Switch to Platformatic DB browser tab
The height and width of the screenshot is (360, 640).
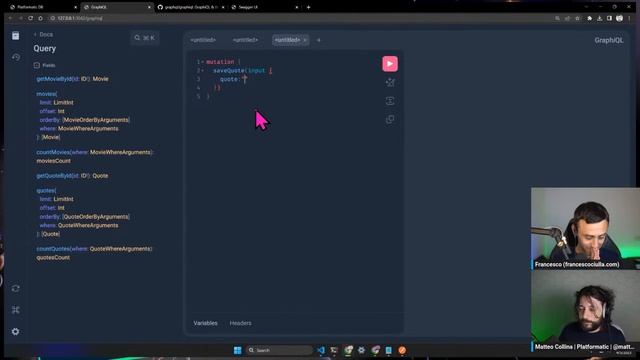click(x=43, y=7)
